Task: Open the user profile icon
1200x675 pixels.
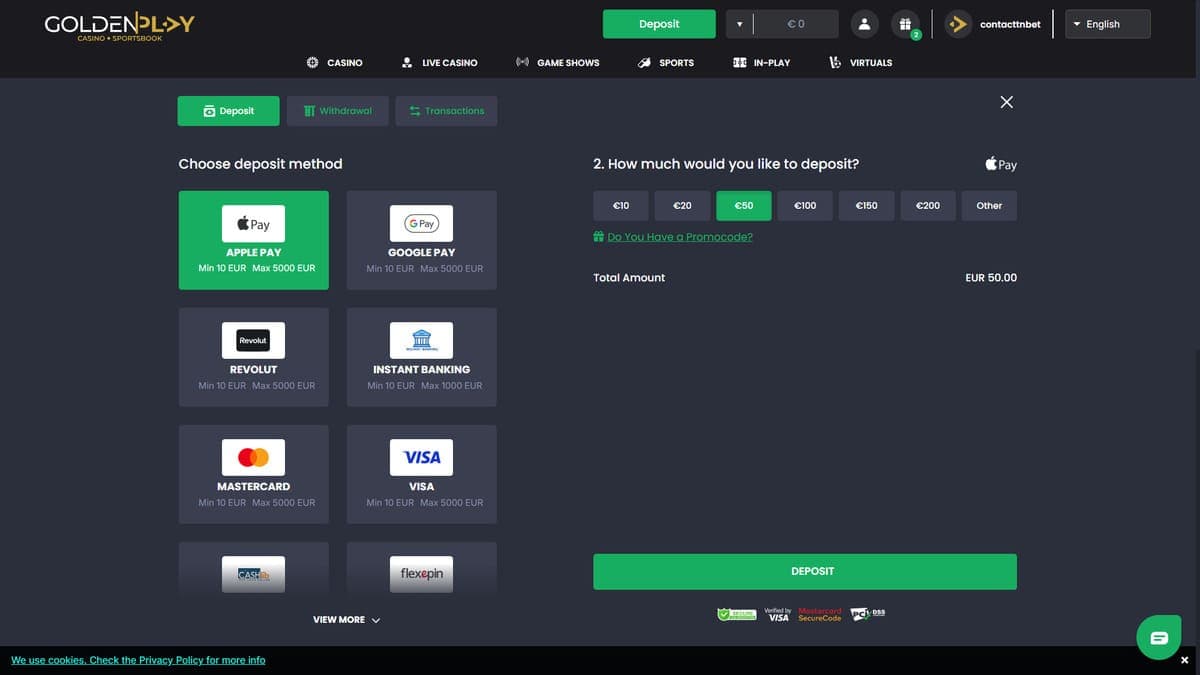Action: tap(864, 24)
